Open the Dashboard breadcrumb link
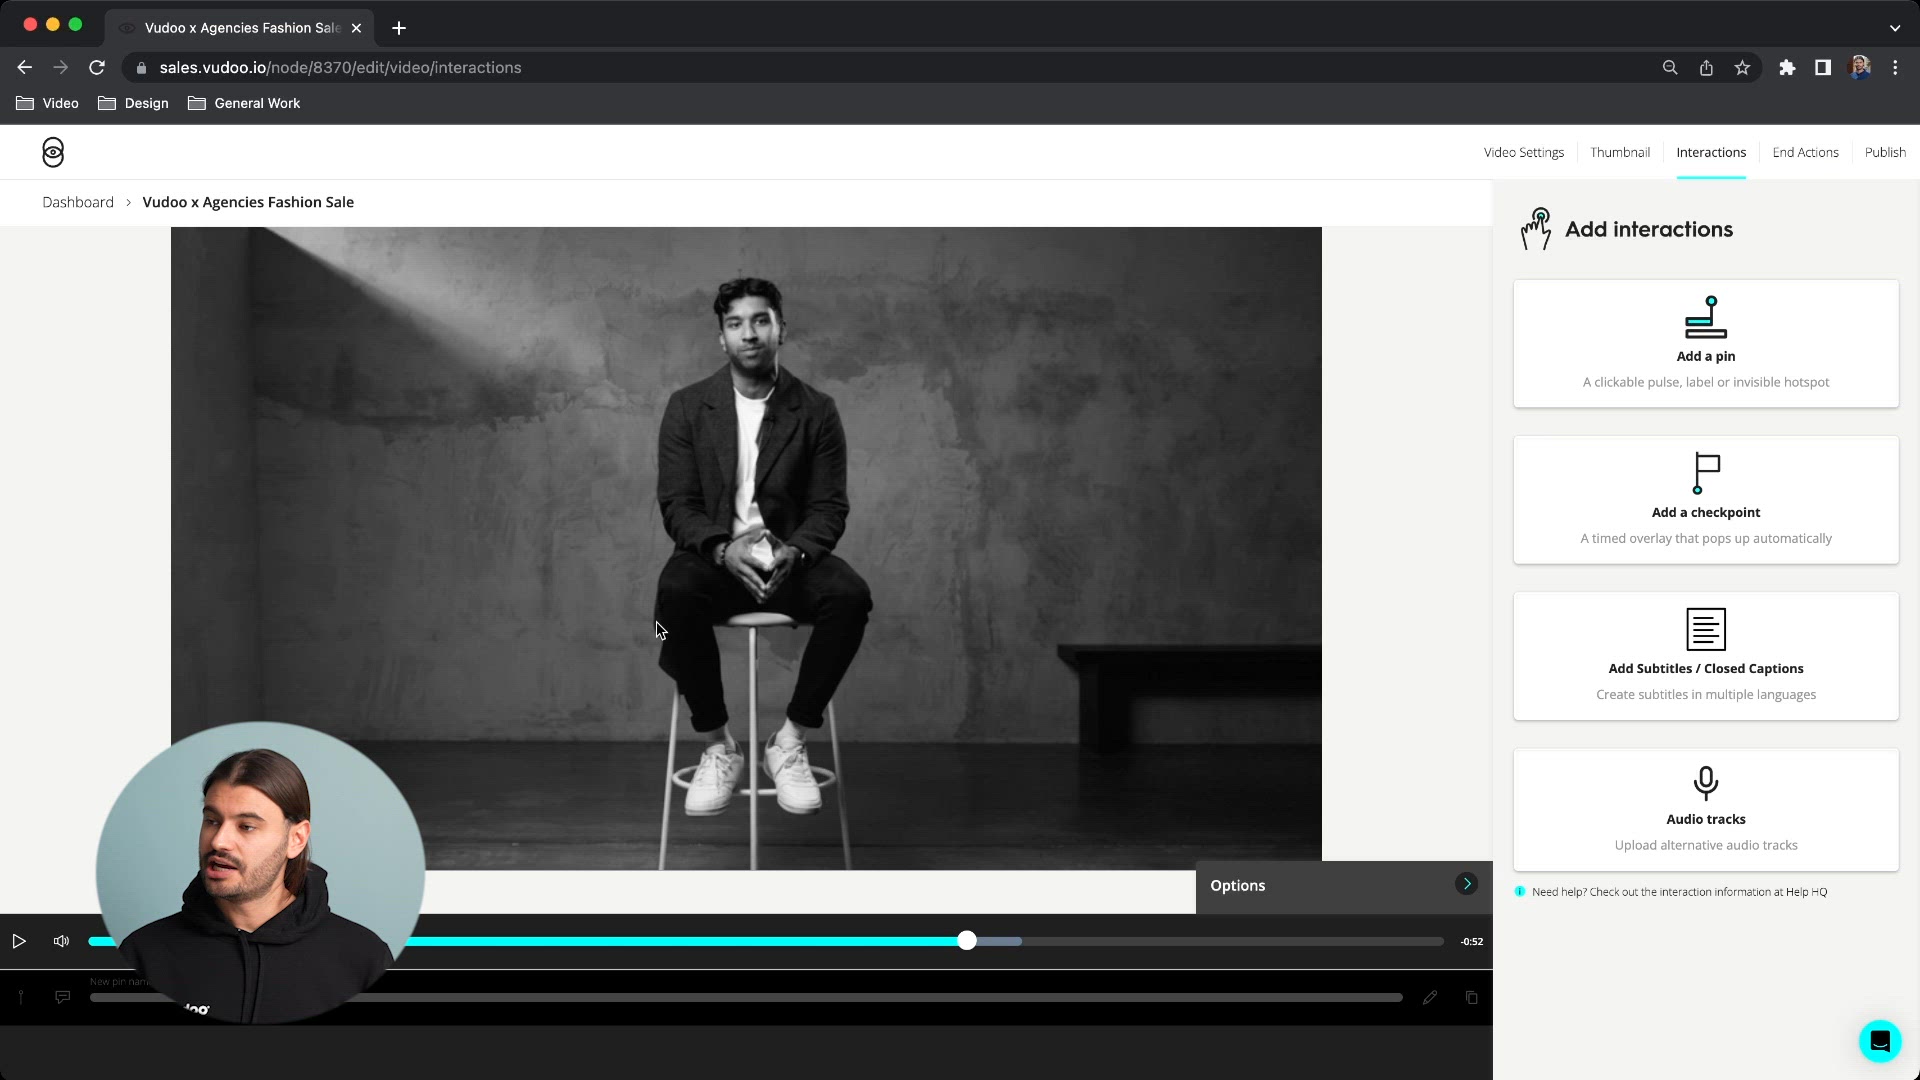Viewport: 1920px width, 1080px height. coord(78,202)
